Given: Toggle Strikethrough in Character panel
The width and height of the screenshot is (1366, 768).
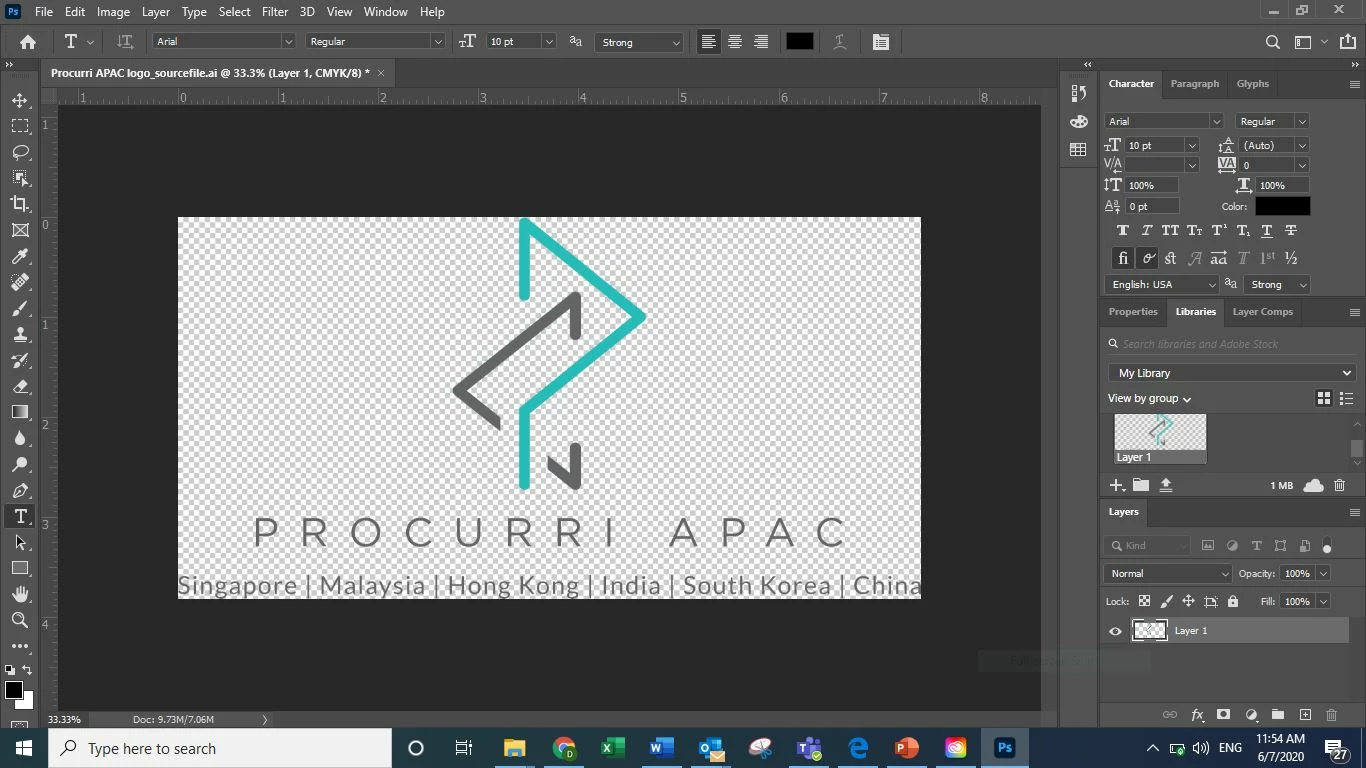Looking at the screenshot, I should tap(1291, 231).
